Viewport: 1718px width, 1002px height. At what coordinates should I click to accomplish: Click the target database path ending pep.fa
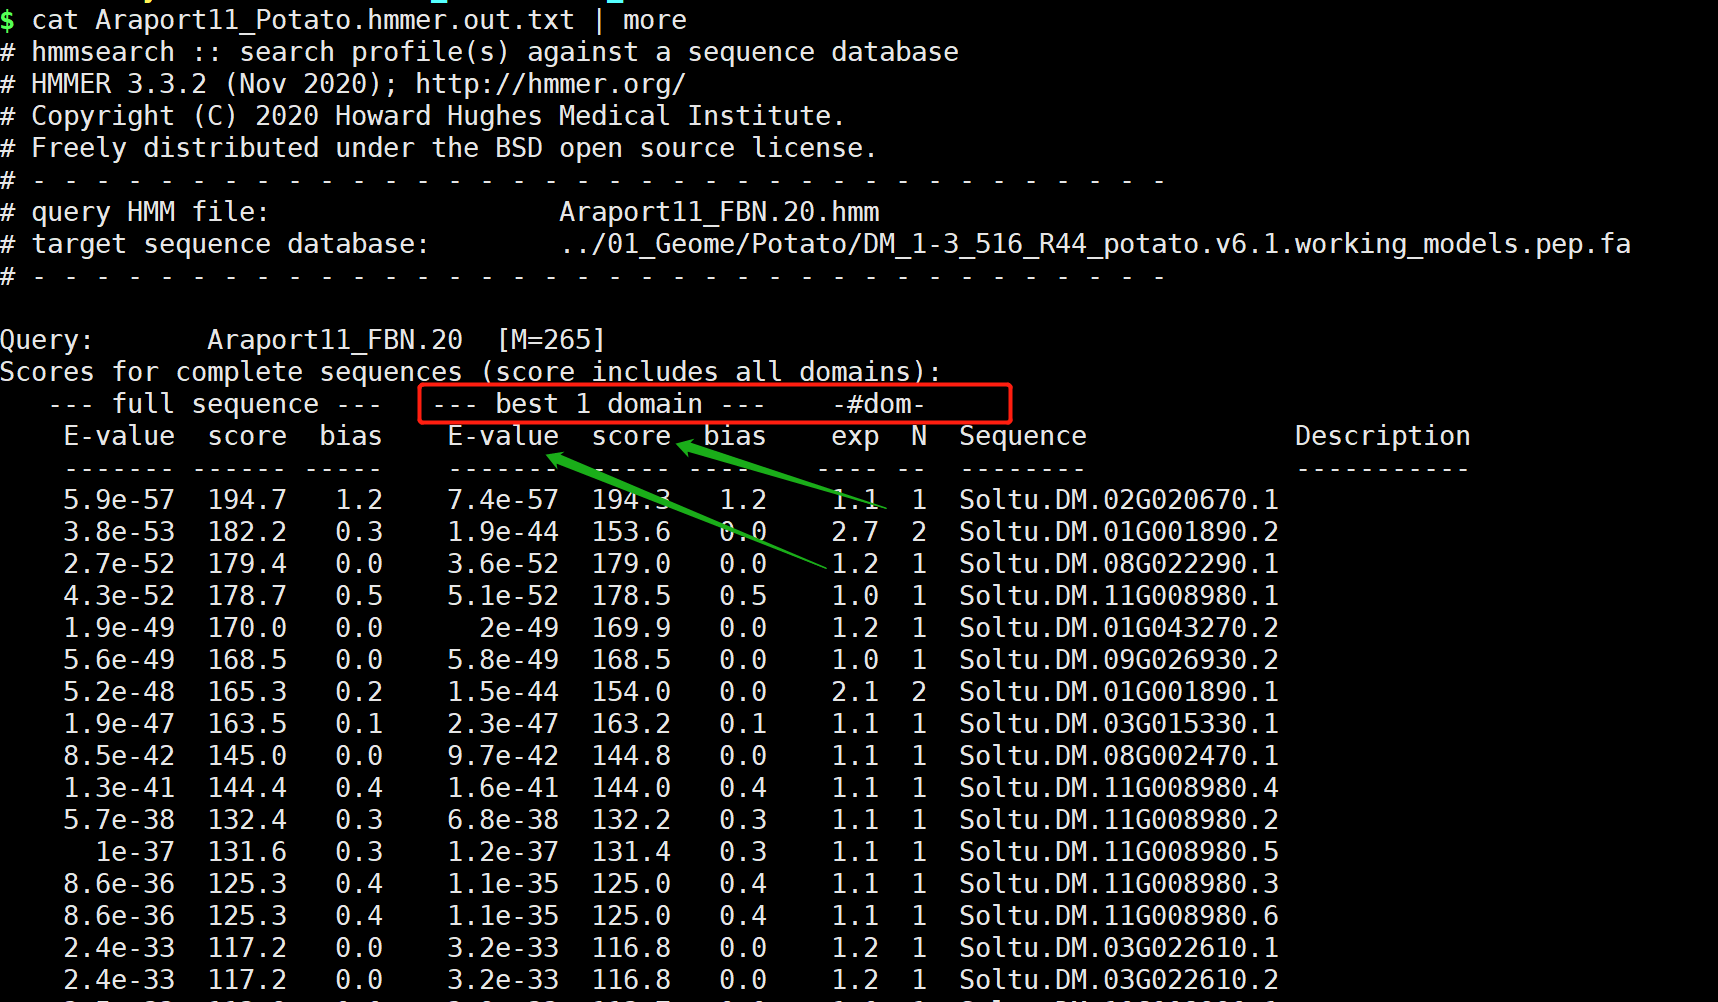1095,244
